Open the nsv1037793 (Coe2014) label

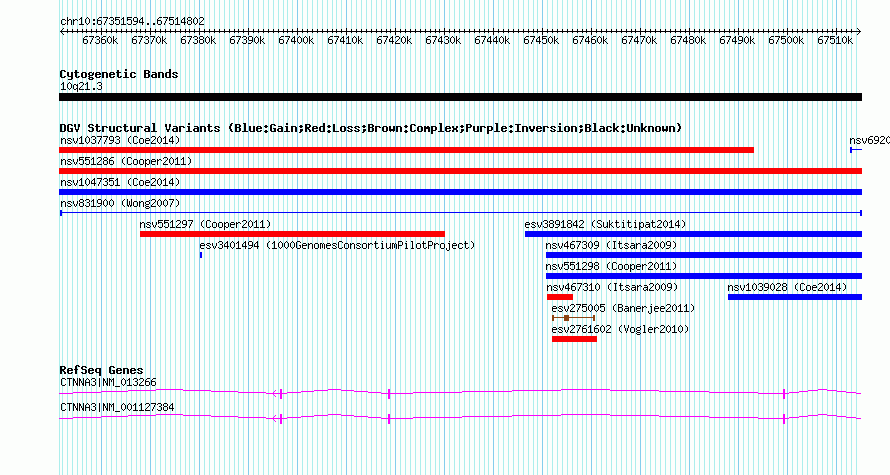(x=120, y=140)
